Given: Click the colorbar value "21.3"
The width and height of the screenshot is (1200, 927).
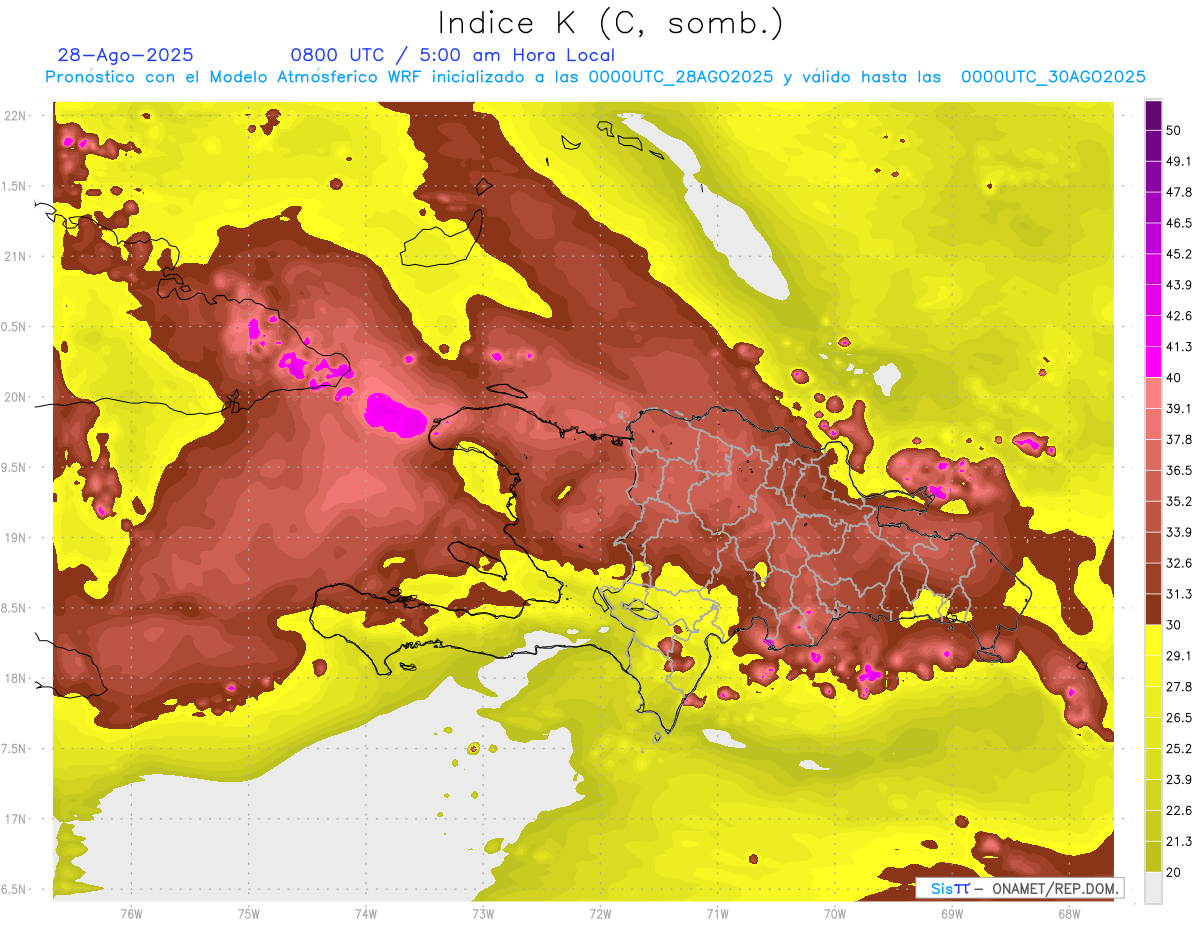Looking at the screenshot, I should tap(1179, 842).
